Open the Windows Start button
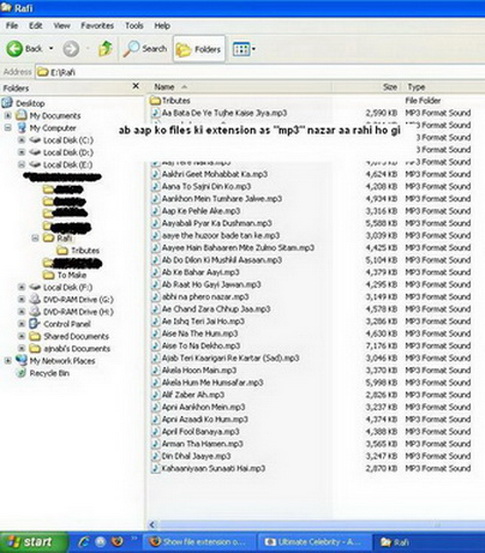This screenshot has width=485, height=553. coord(33,542)
